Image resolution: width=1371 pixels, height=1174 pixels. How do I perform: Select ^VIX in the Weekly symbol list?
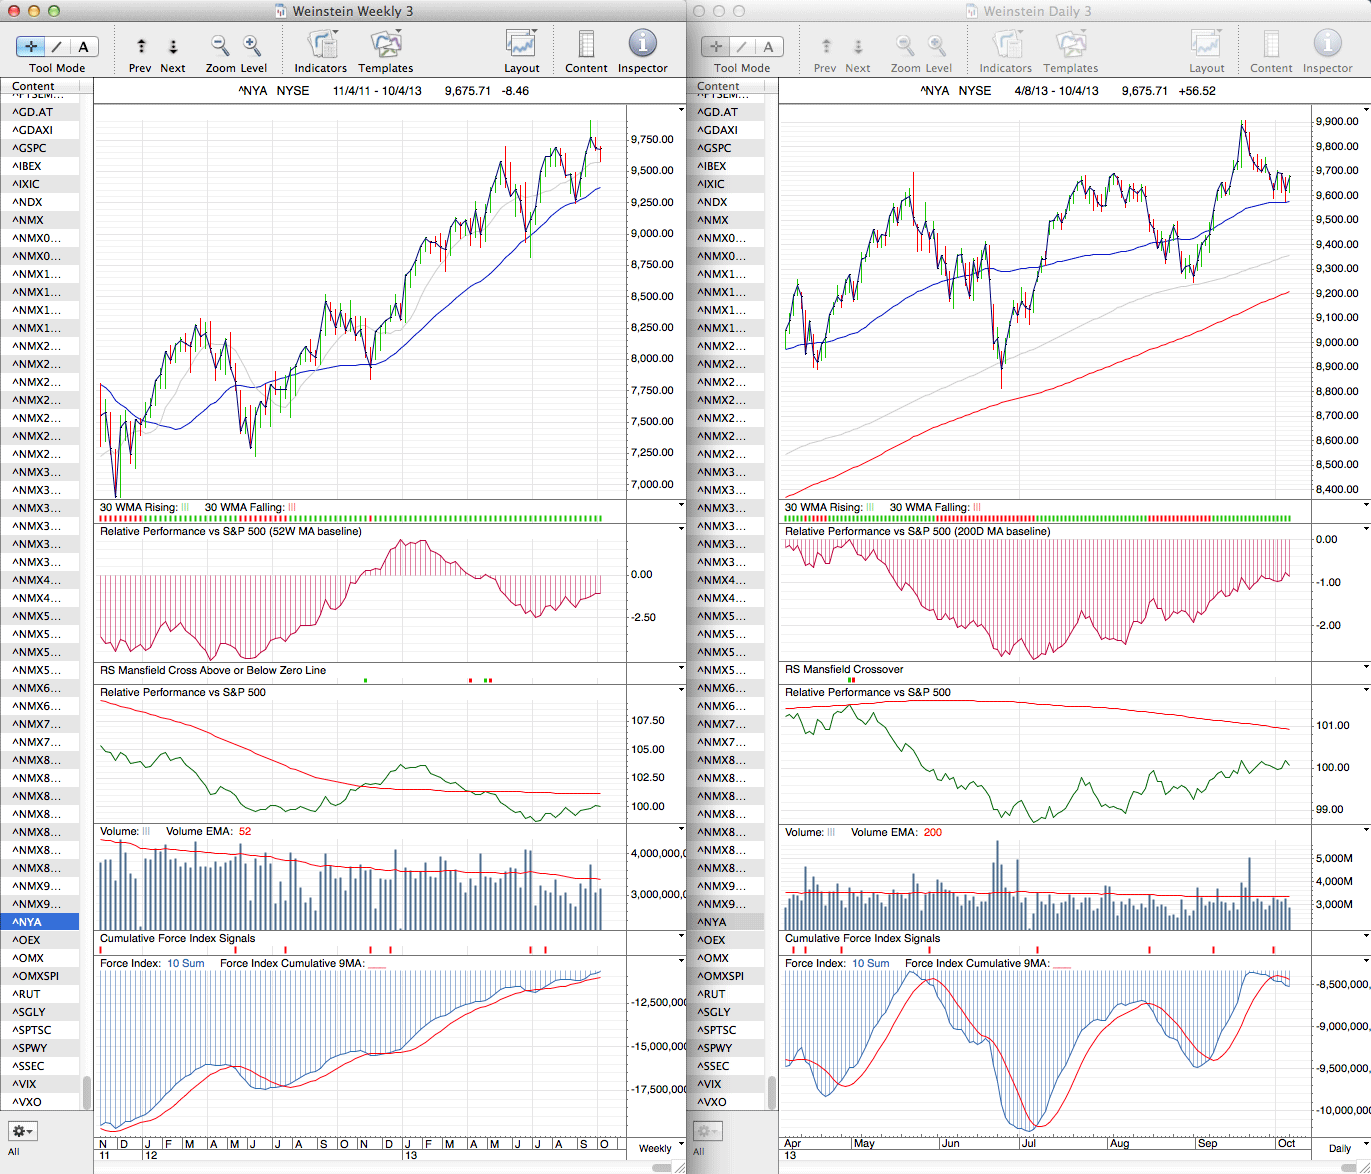pos(25,1084)
